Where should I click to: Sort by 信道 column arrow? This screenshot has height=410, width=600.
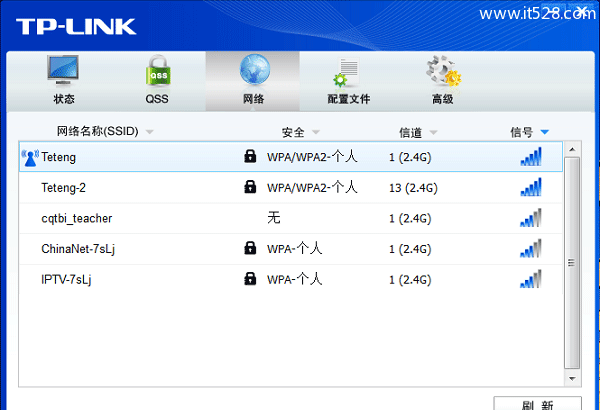tap(433, 132)
